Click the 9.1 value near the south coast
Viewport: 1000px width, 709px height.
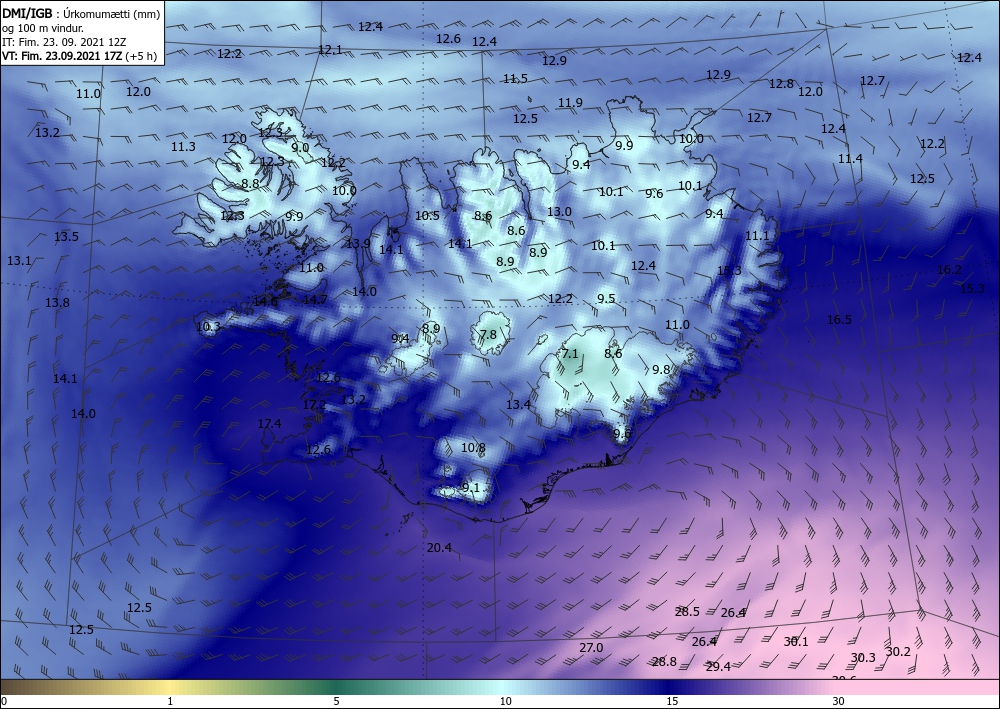(471, 488)
